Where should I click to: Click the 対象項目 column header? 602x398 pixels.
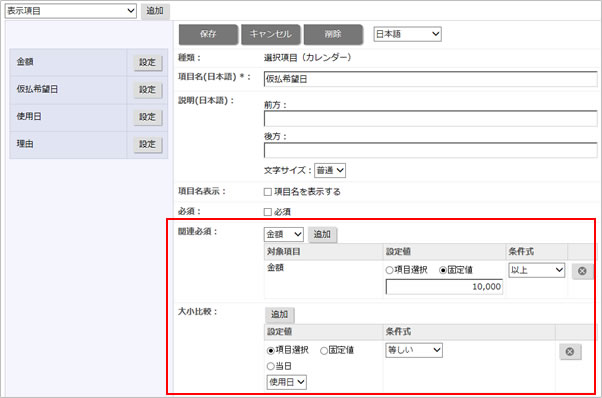tap(324, 252)
